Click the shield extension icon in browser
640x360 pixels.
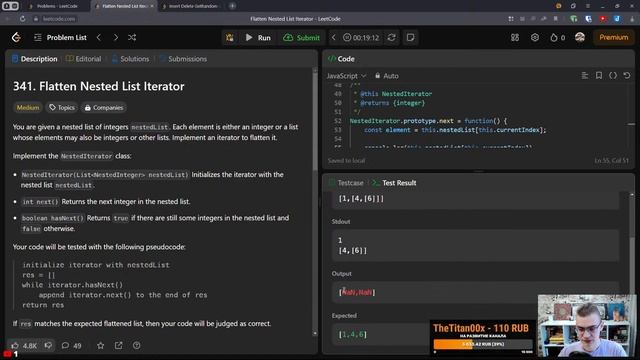[588, 19]
